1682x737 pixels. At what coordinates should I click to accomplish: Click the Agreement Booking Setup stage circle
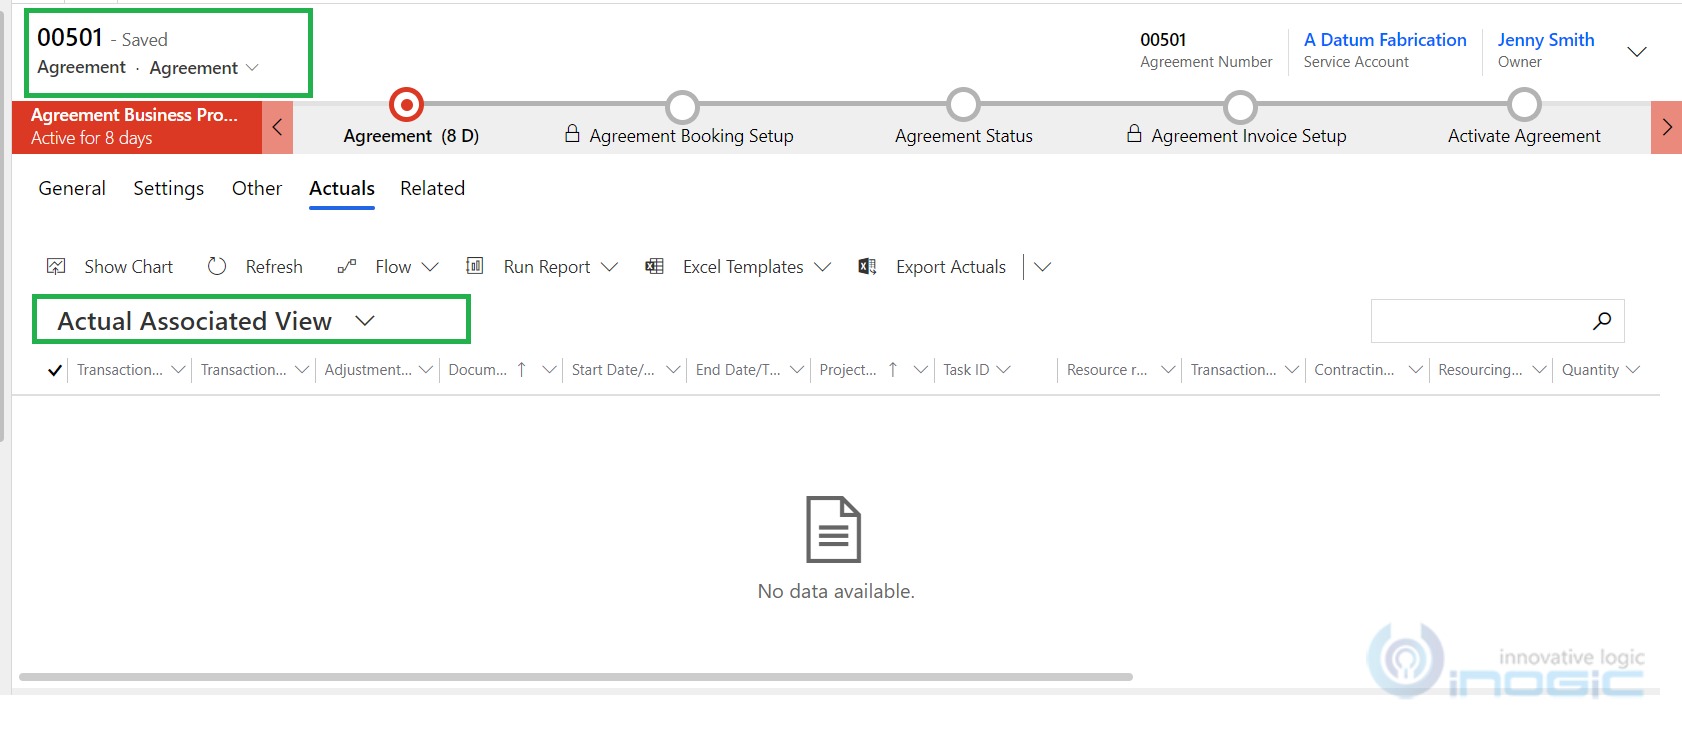(683, 105)
